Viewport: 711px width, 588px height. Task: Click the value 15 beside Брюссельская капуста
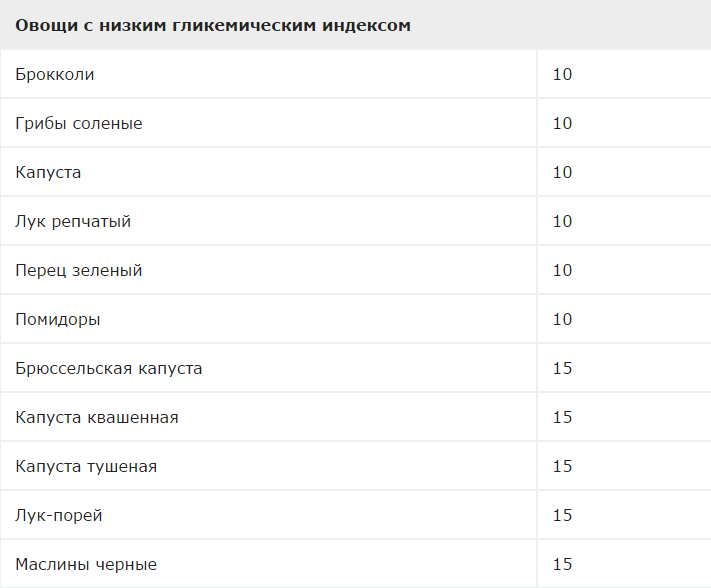coord(562,368)
